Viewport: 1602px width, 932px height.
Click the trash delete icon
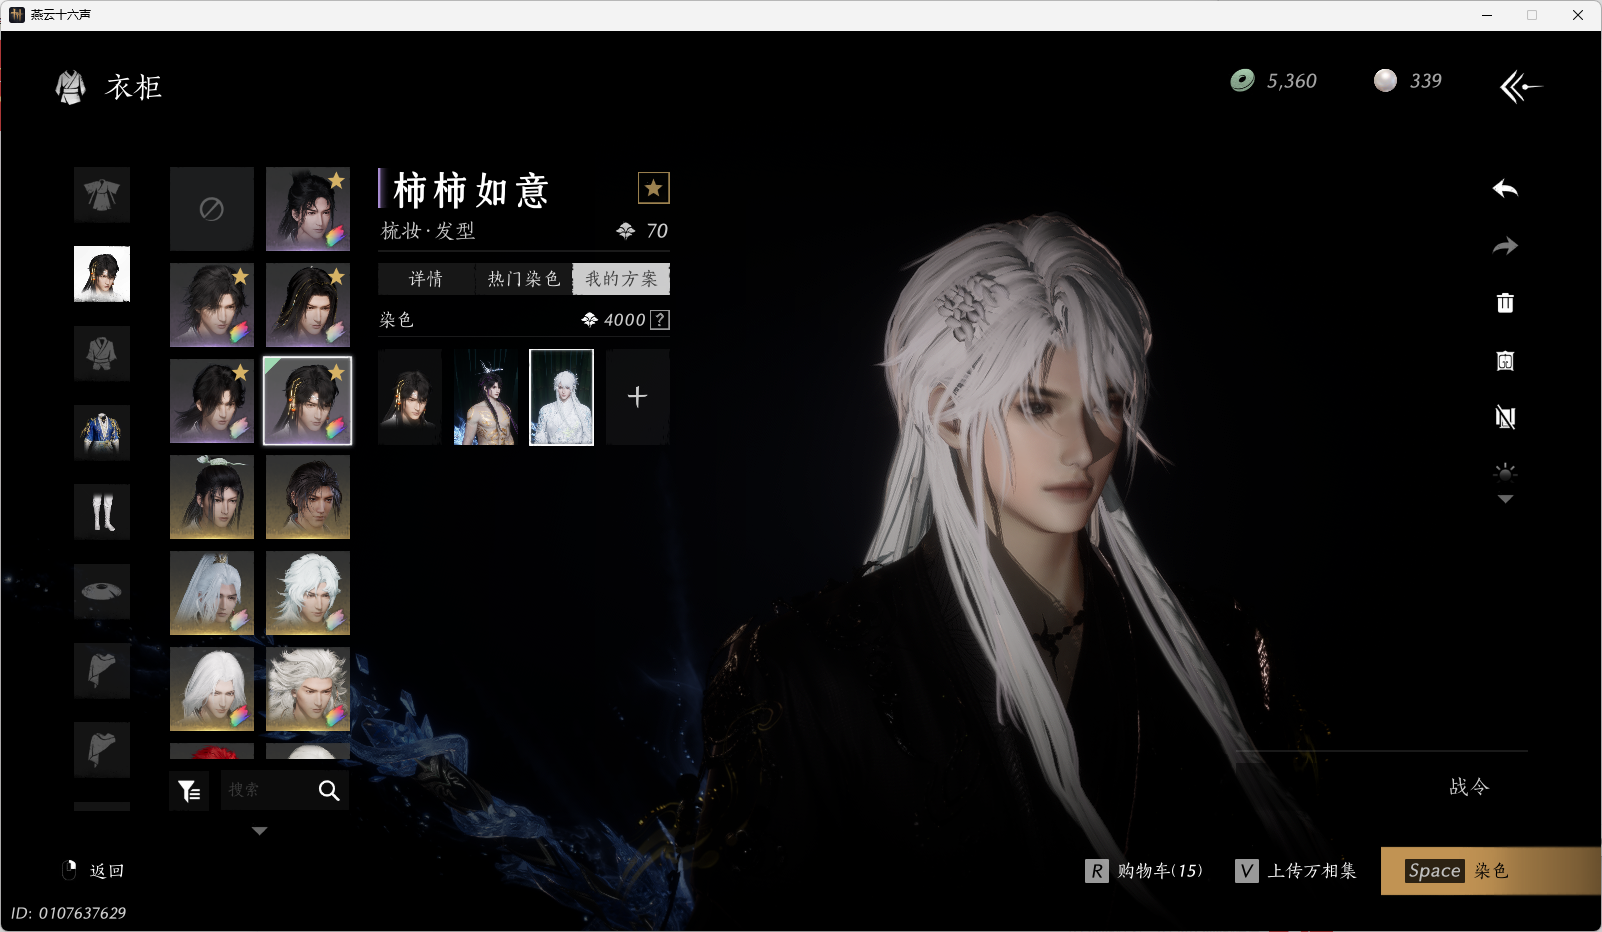[1505, 303]
